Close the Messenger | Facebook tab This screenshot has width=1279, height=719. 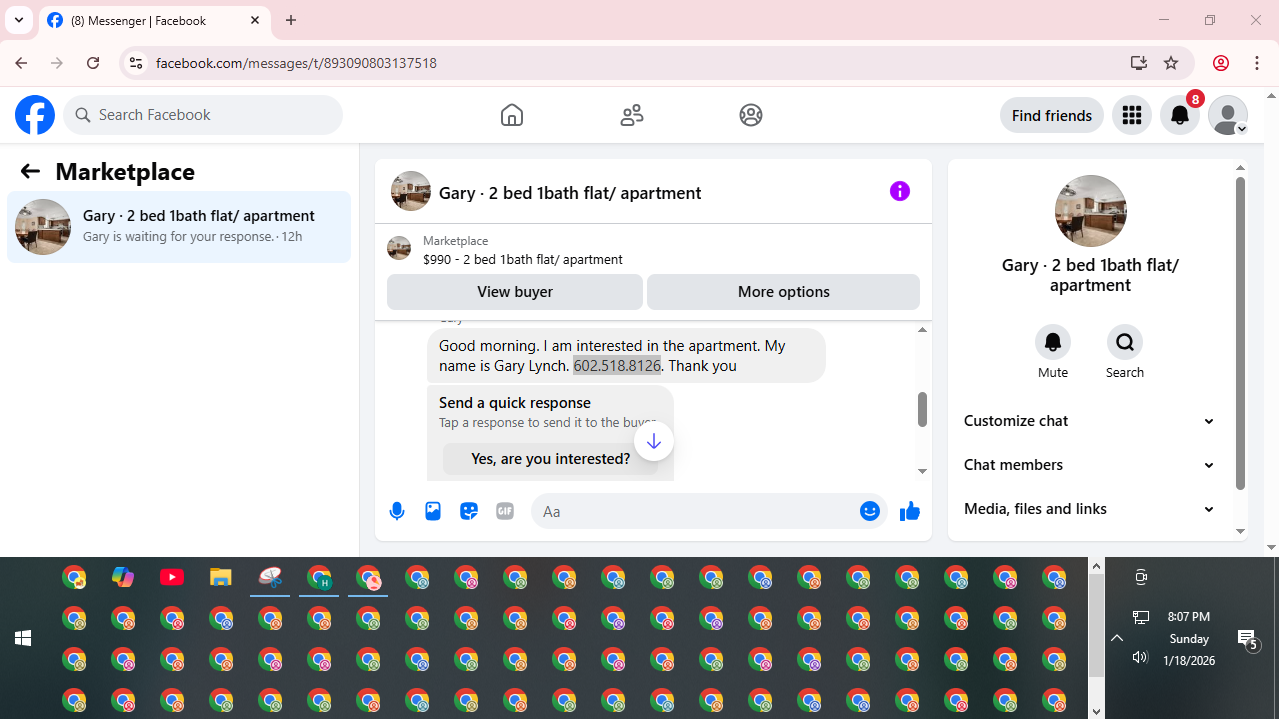pos(255,20)
